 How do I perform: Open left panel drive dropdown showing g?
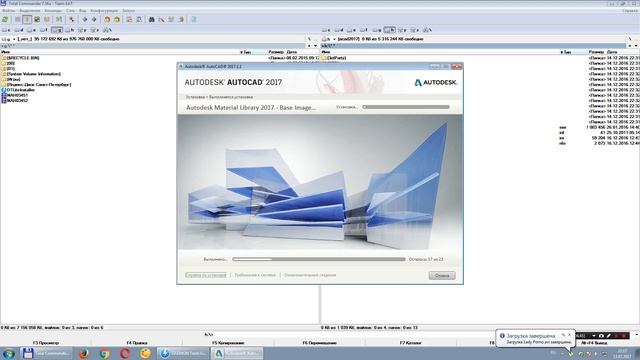9,39
